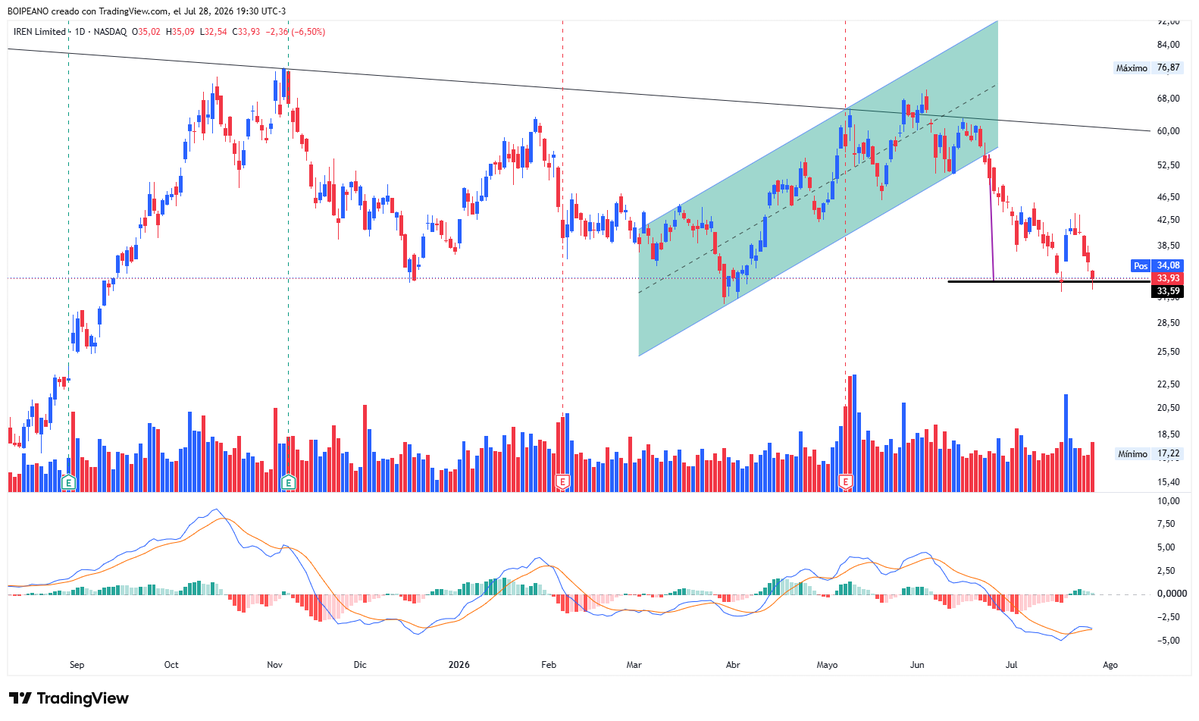Screen dimensions: 1199x721
Task: Click the Mínimo label
Action: [x=1132, y=454]
